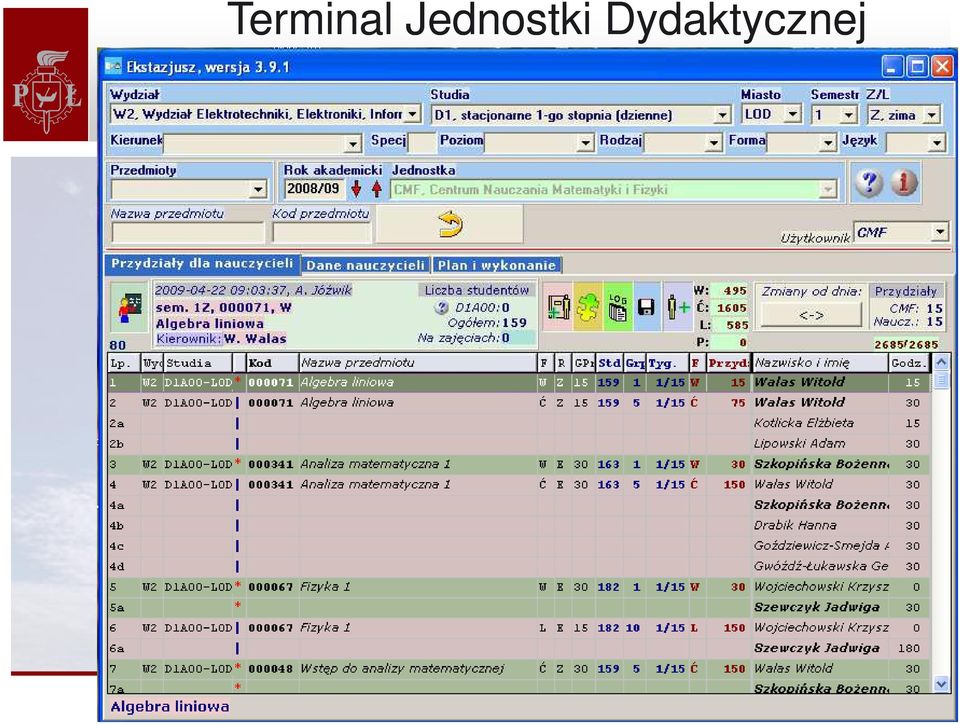960x724 pixels.
Task: Click the teacher at blackboard icon
Action: pos(130,307)
